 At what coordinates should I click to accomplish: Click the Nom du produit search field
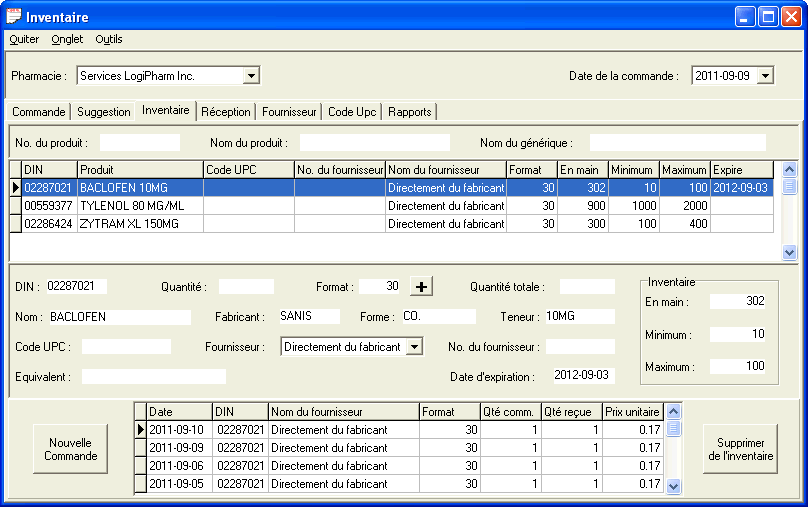coord(374,143)
